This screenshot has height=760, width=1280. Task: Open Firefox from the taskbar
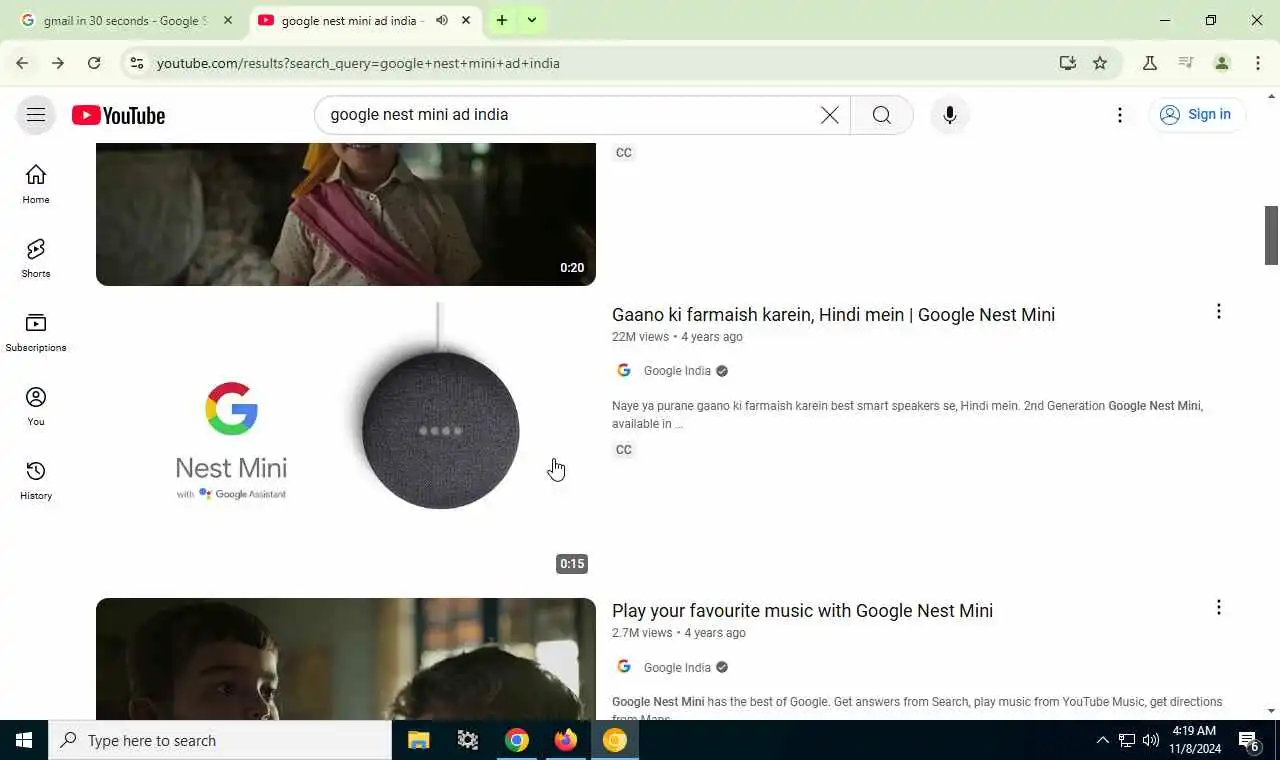pos(566,740)
